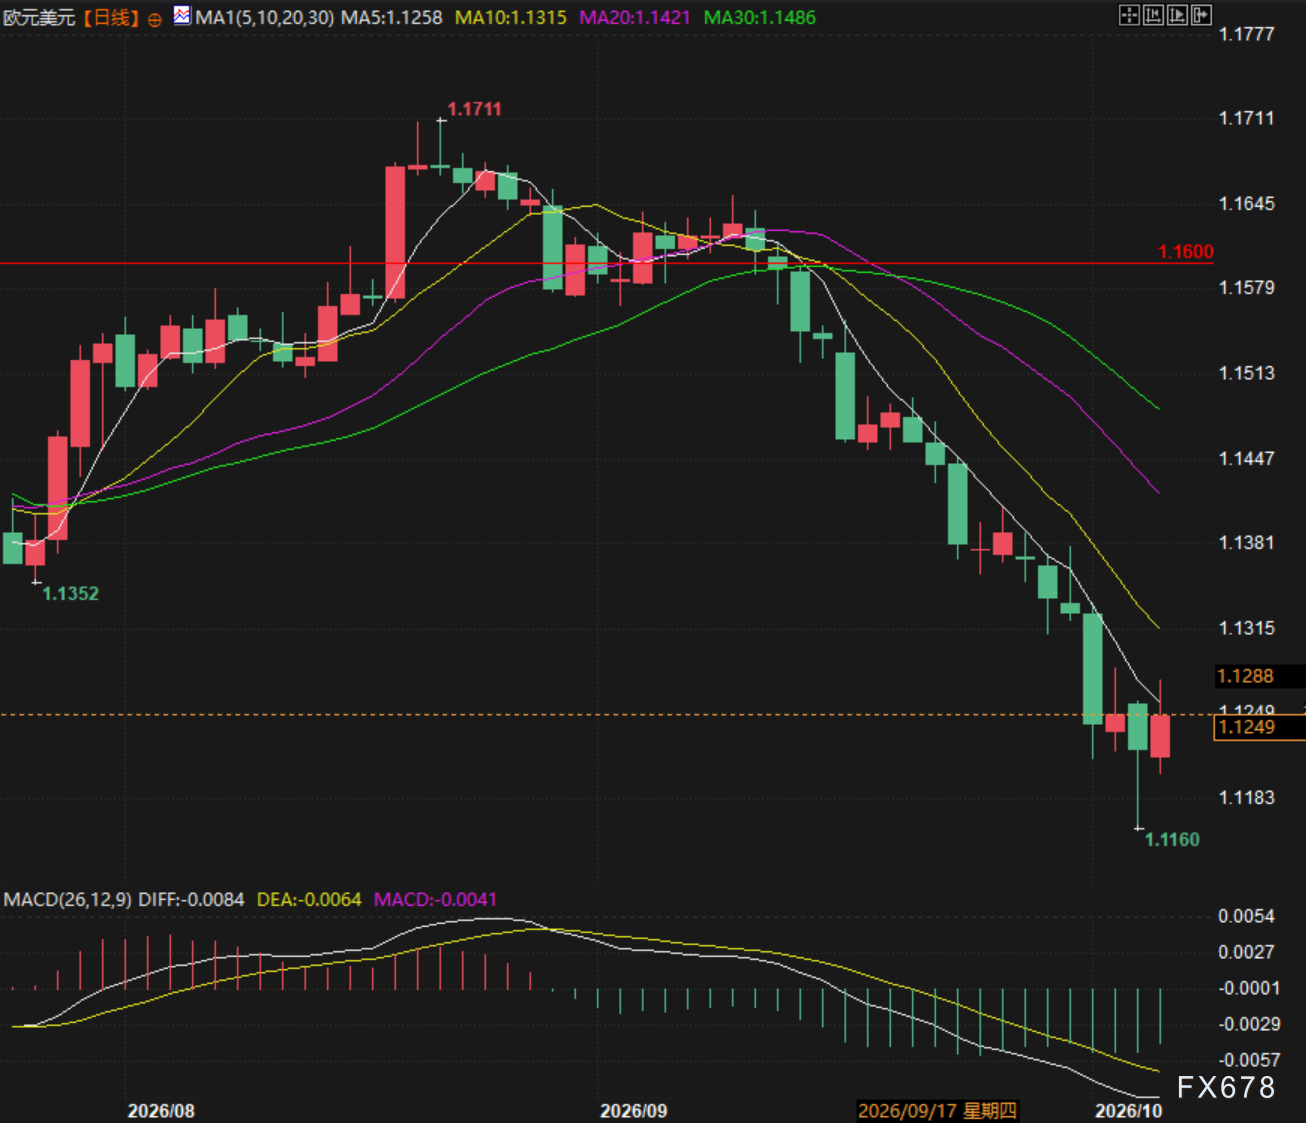Click the crosshair cursor icon at top right

(1129, 15)
